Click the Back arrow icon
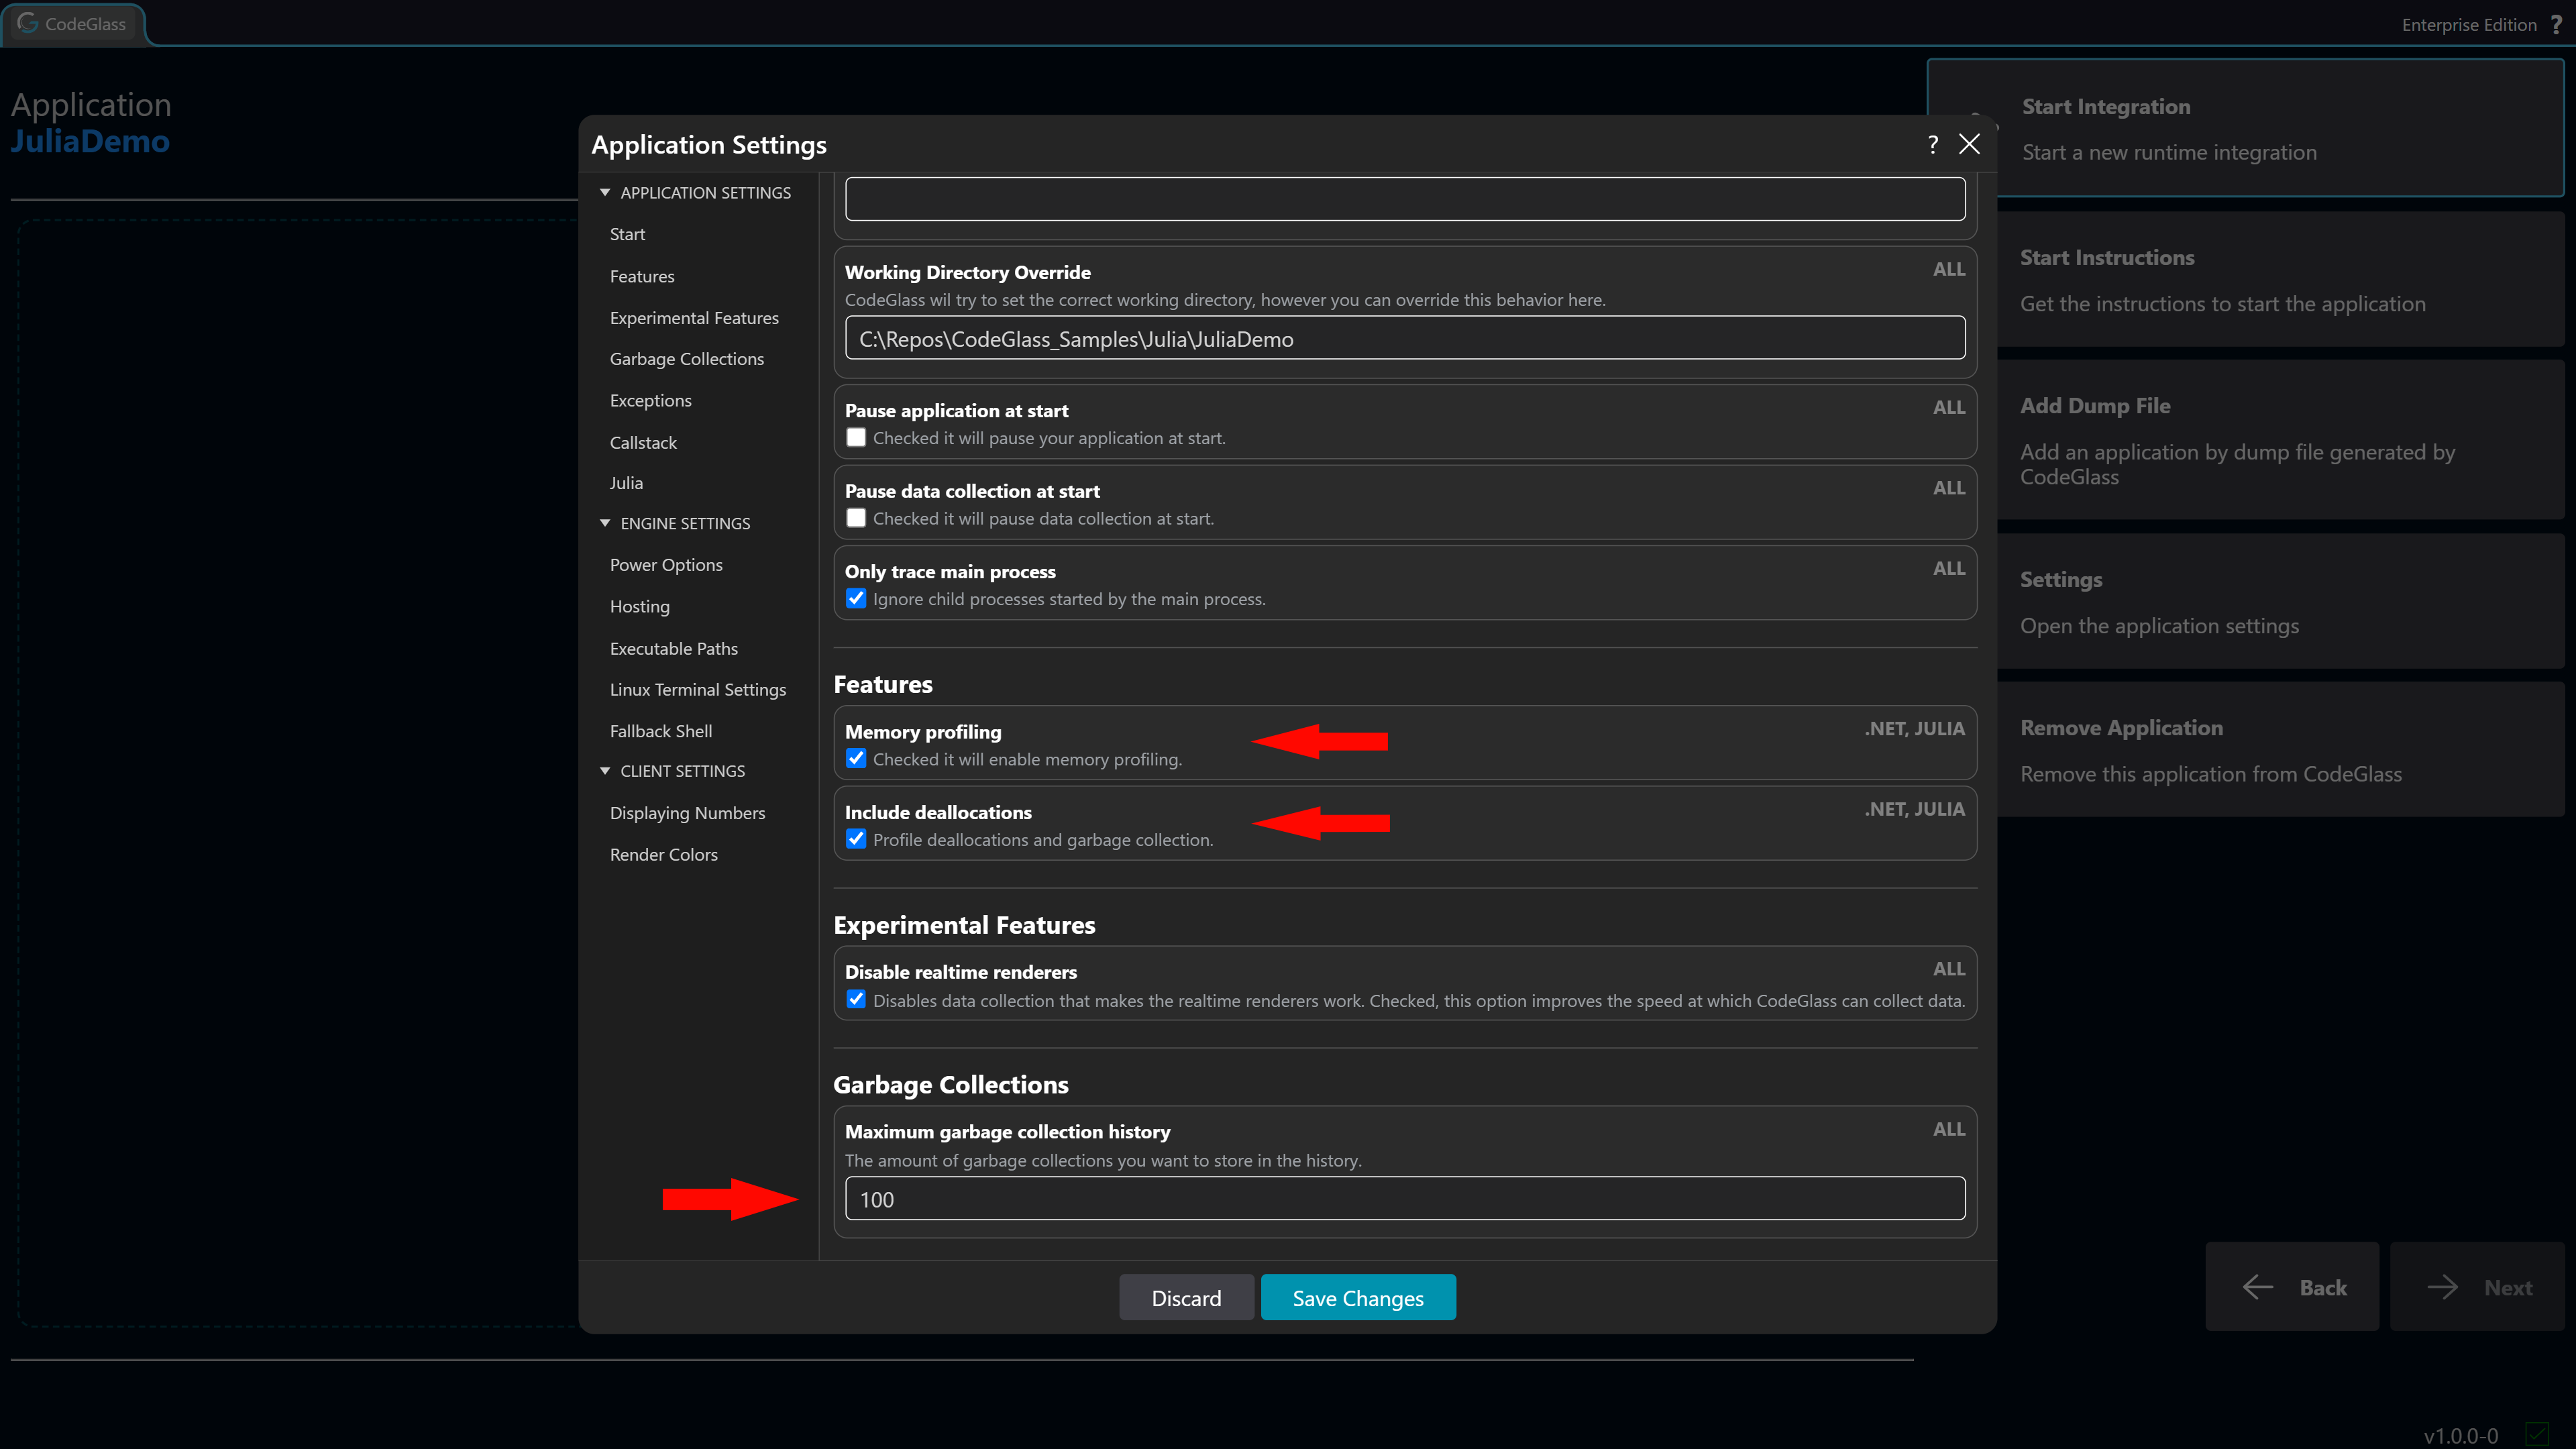 click(2258, 1287)
